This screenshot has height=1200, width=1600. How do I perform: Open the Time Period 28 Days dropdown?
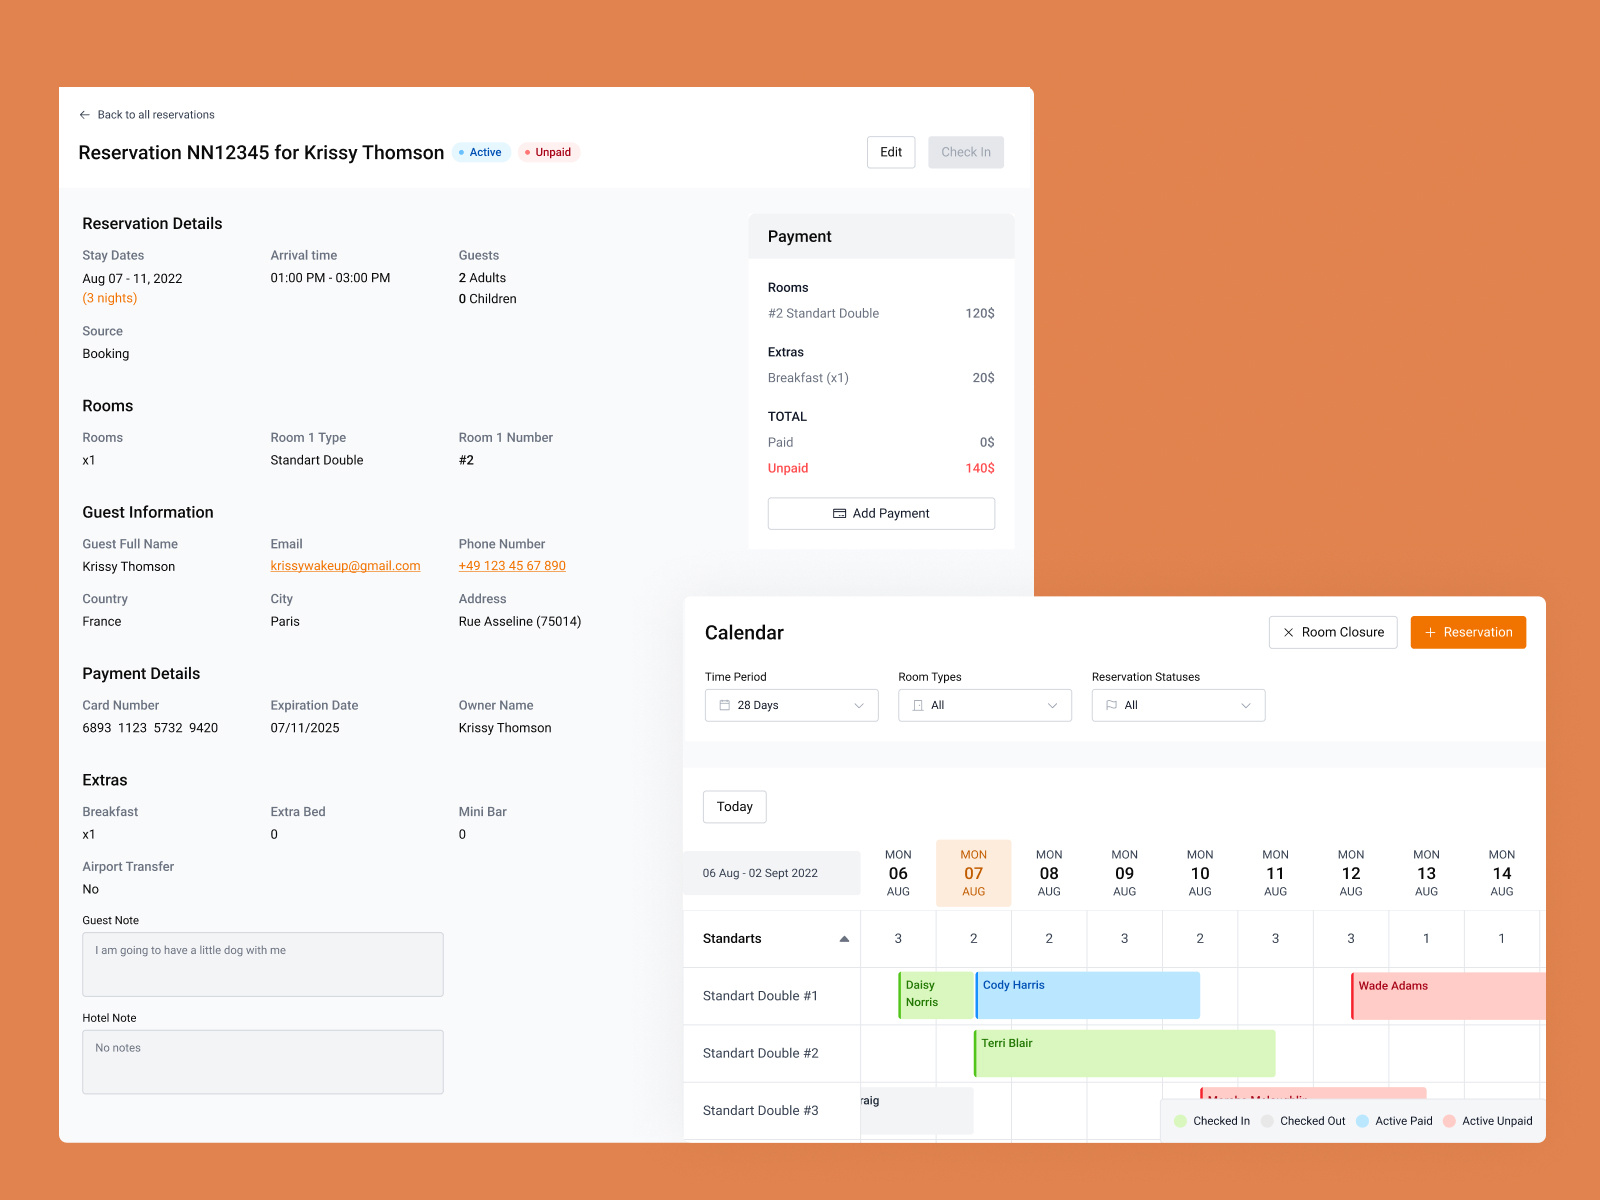790,705
